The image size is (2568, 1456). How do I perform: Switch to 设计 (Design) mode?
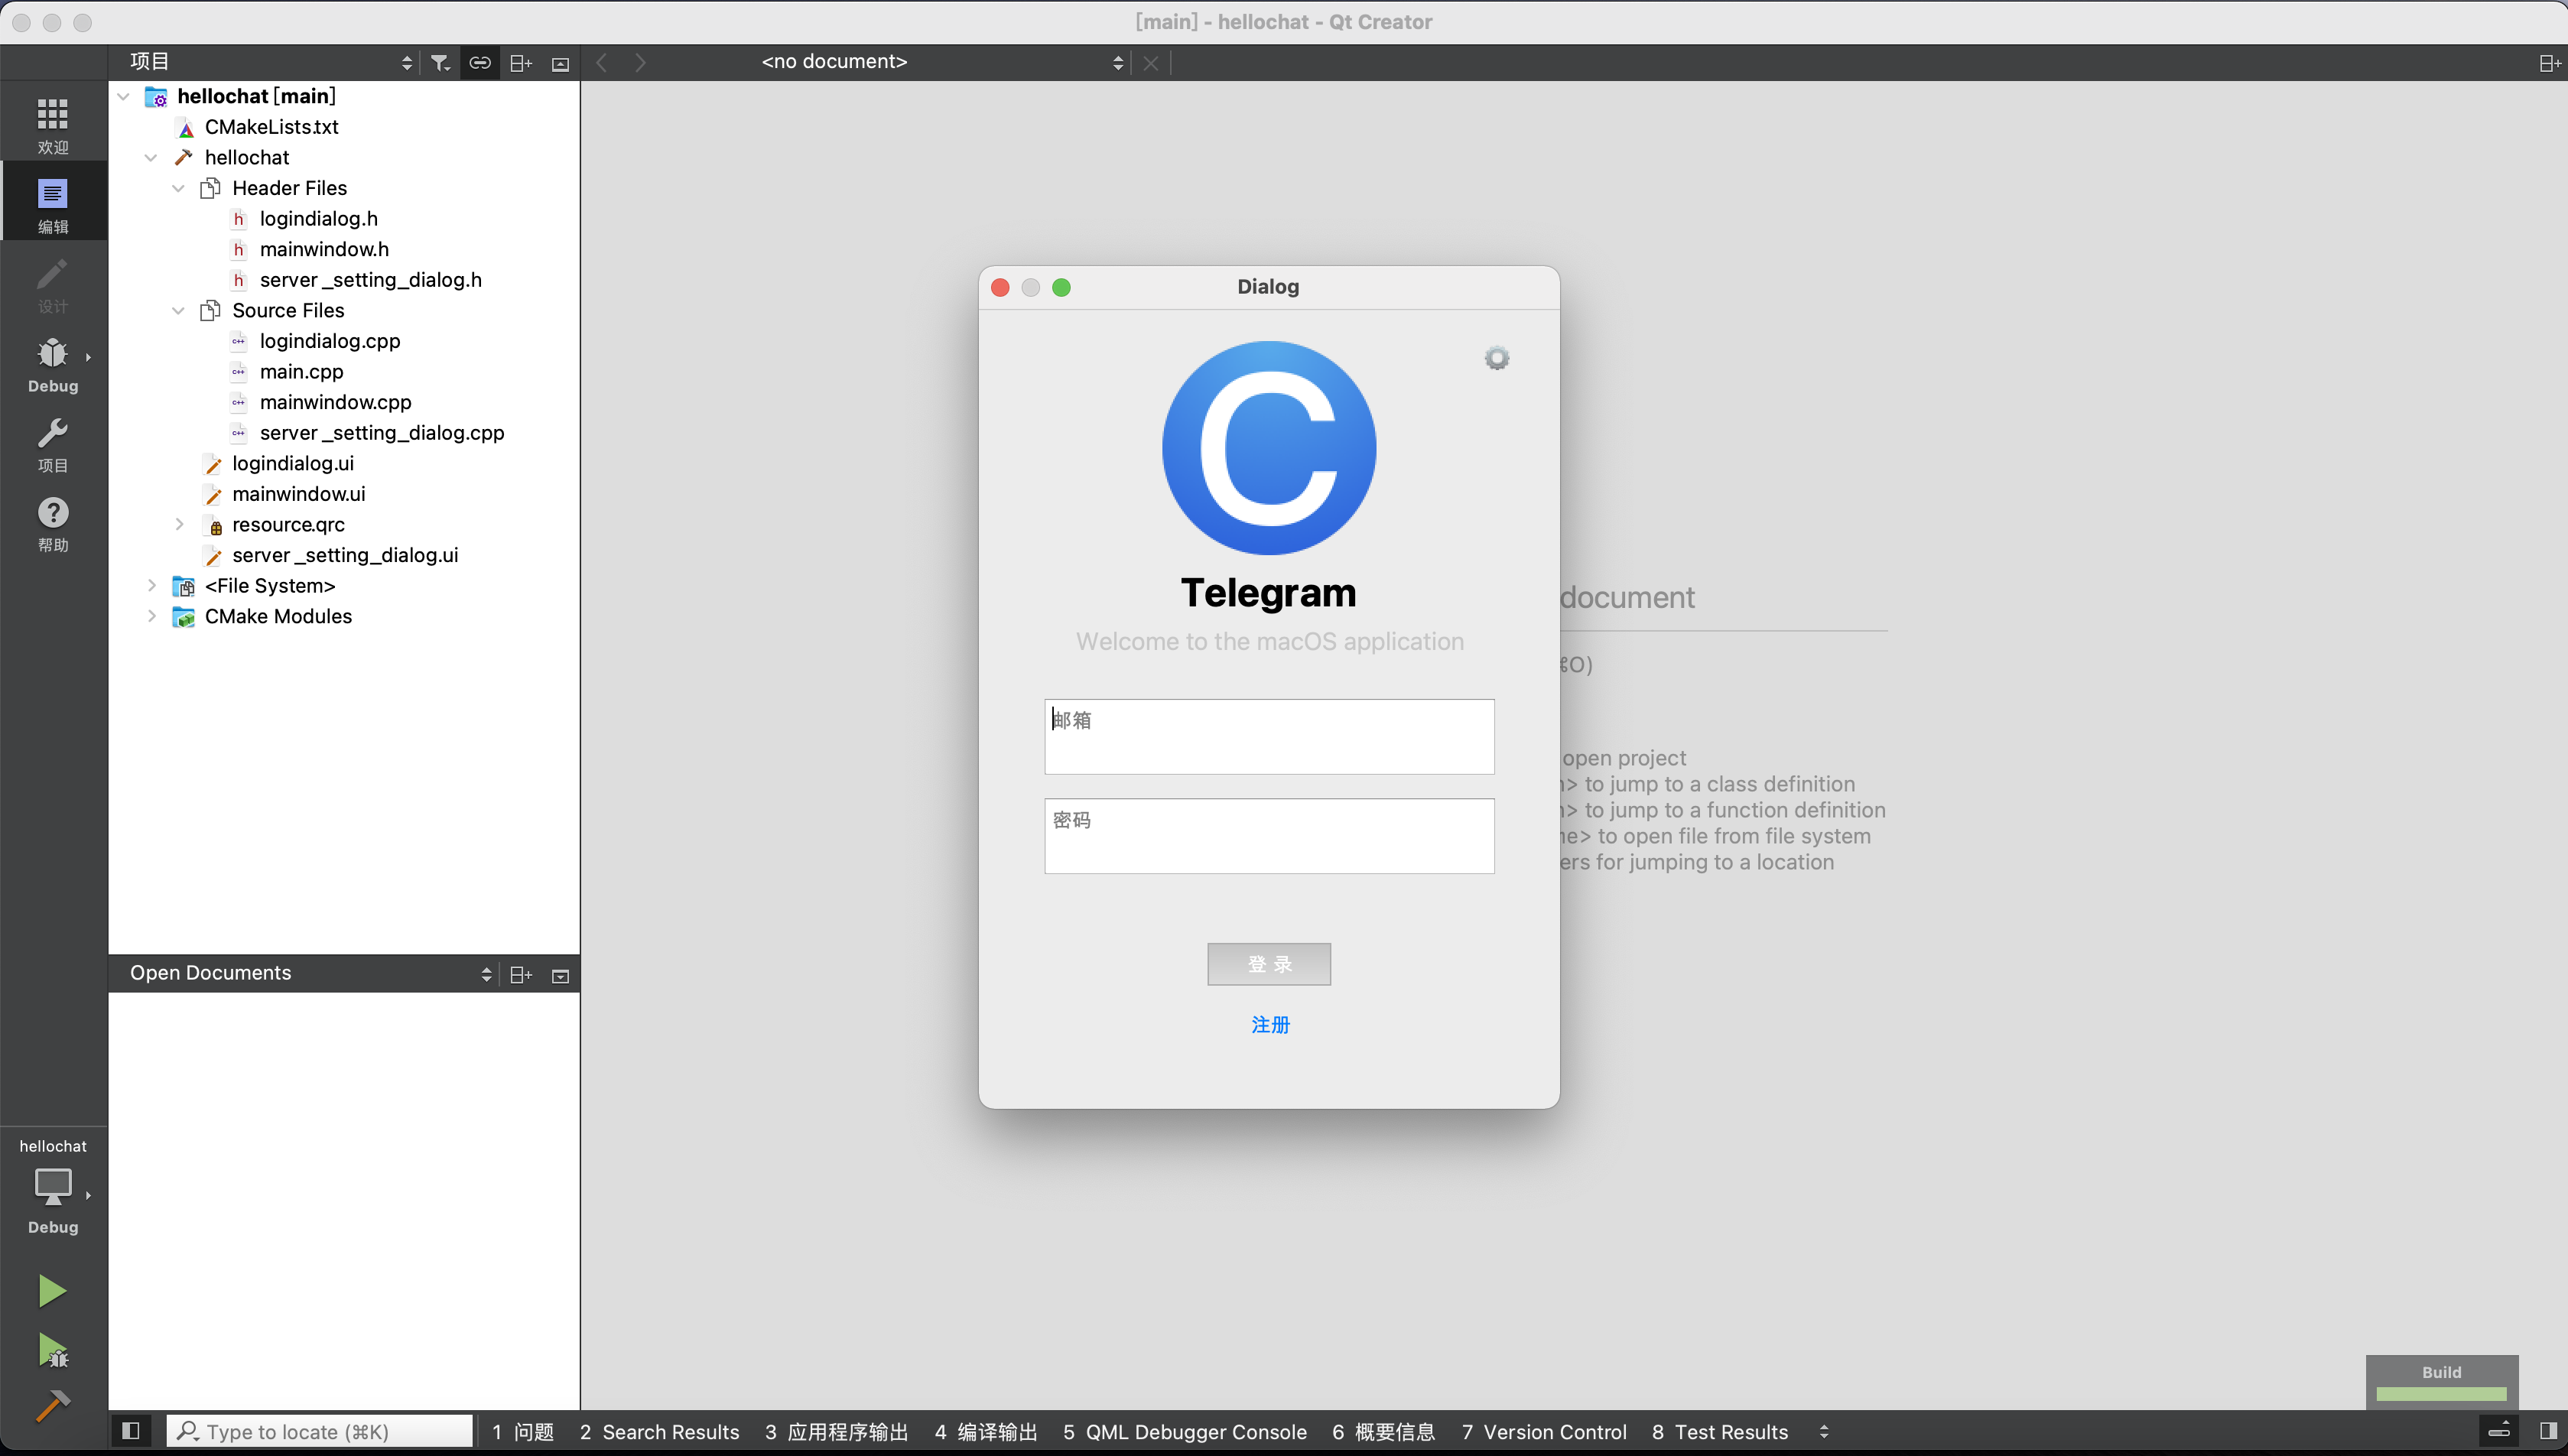pyautogui.click(x=52, y=285)
